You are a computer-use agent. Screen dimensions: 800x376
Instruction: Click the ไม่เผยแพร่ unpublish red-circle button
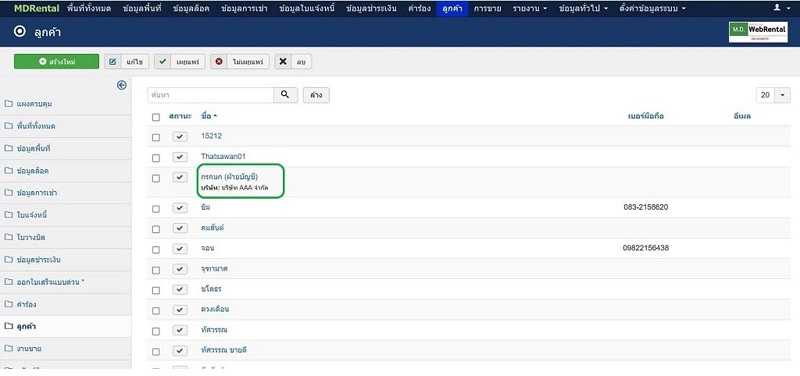click(240, 62)
